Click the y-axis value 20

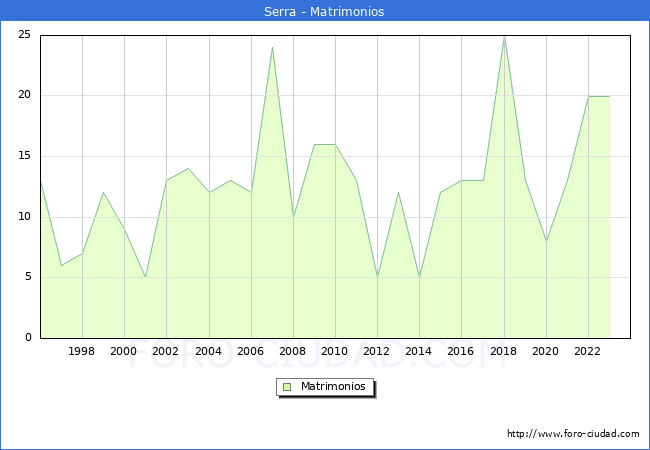click(24, 95)
